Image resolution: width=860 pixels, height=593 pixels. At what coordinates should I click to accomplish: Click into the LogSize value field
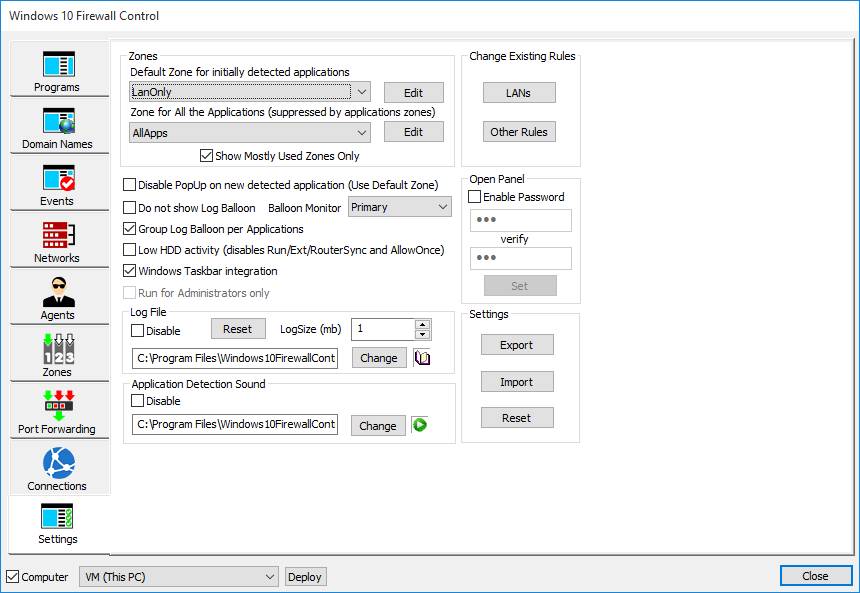383,329
